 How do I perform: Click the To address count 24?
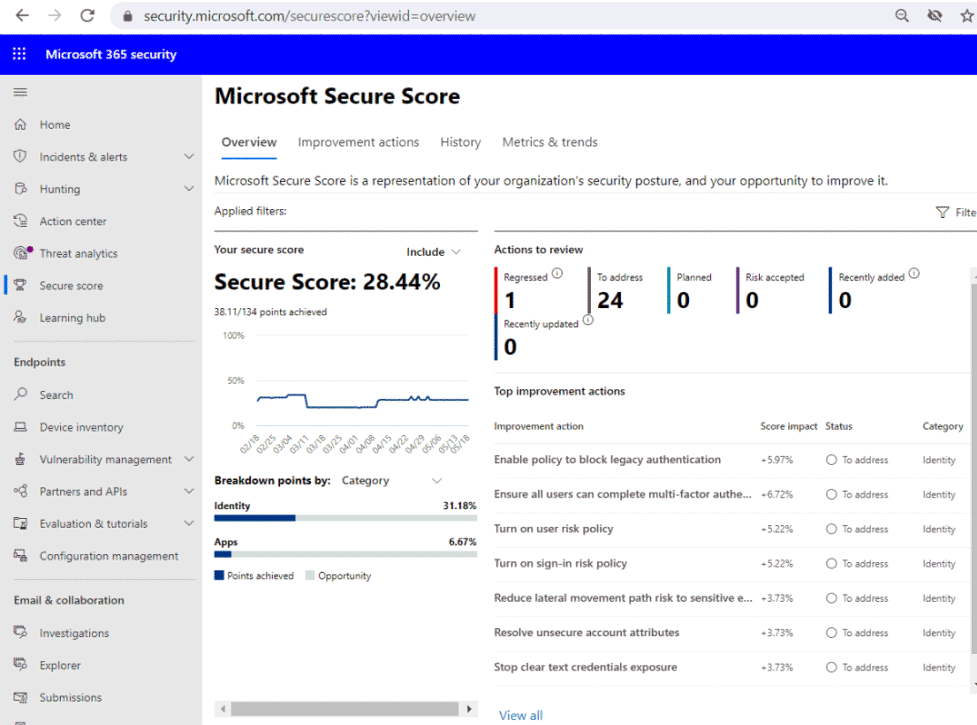610,300
